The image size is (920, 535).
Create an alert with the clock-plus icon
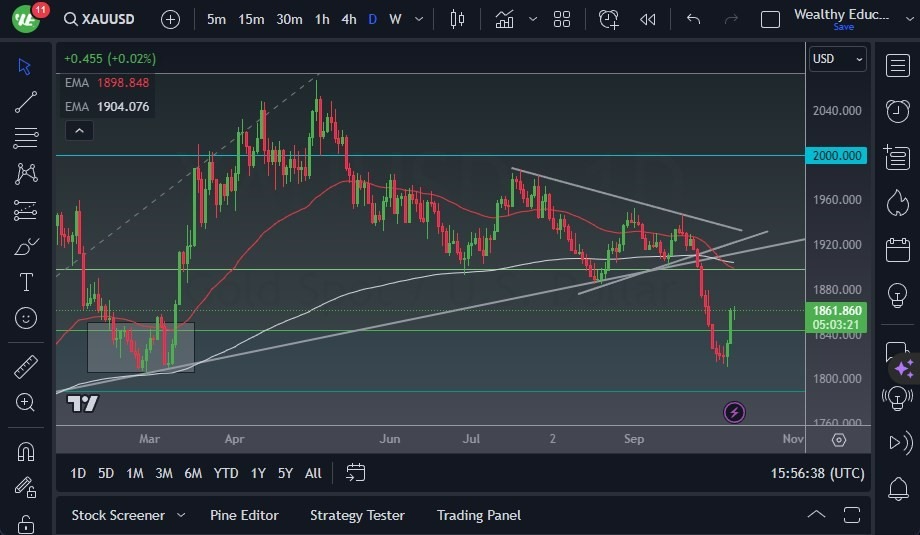tap(608, 19)
